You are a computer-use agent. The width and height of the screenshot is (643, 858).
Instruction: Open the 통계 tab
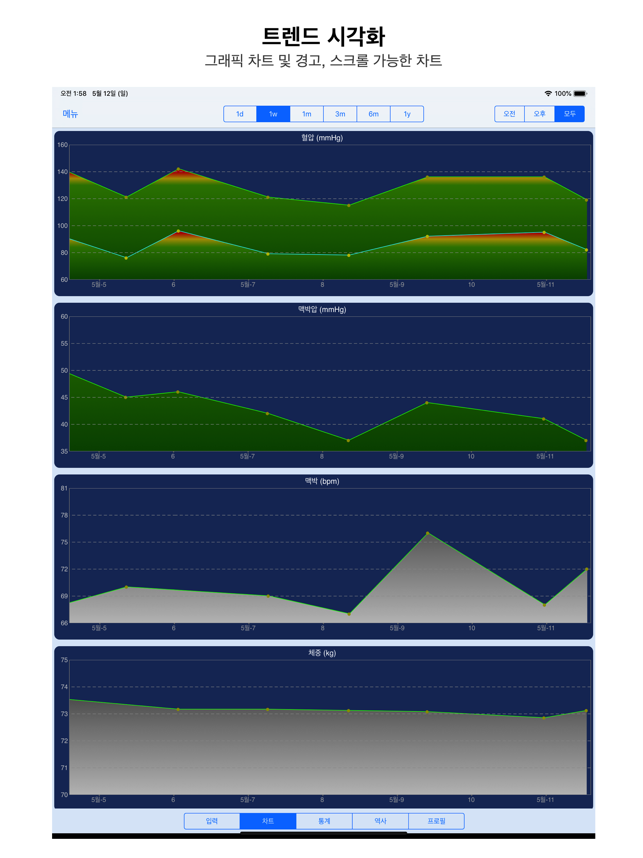tap(324, 821)
